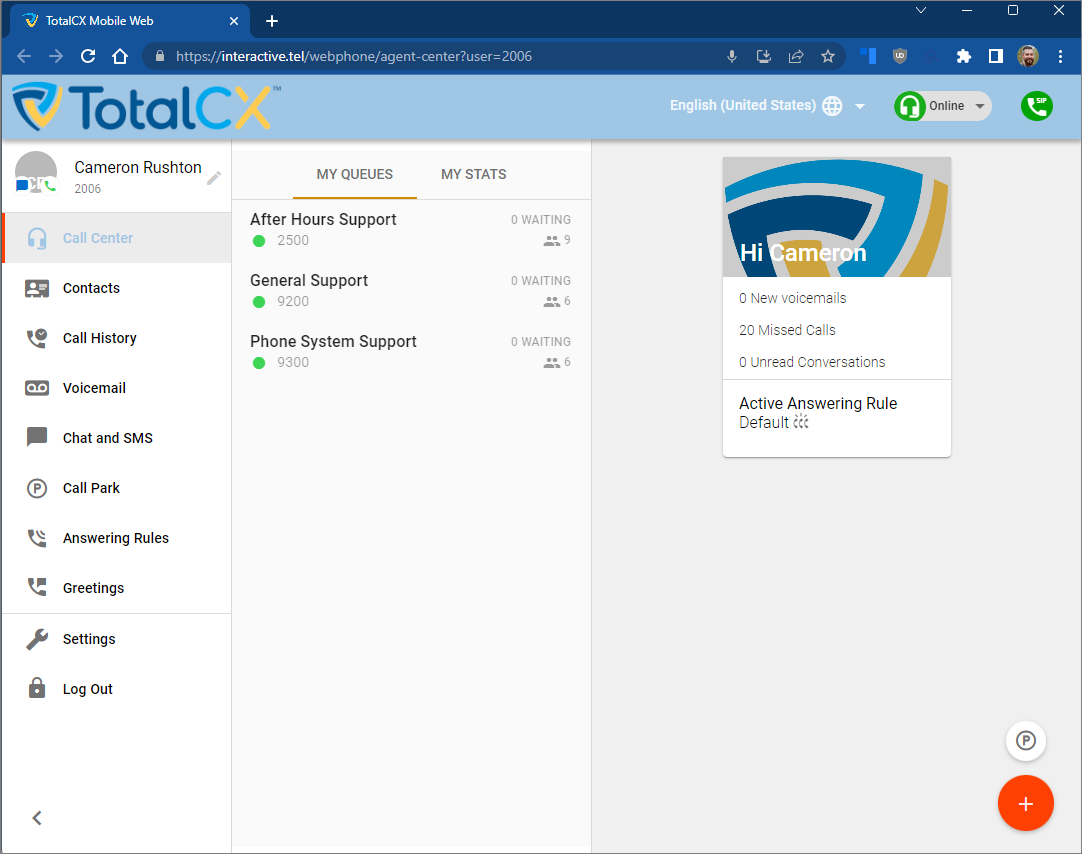The height and width of the screenshot is (854, 1082).
Task: Click the Active Answering Rule Default entry
Action: tap(818, 413)
